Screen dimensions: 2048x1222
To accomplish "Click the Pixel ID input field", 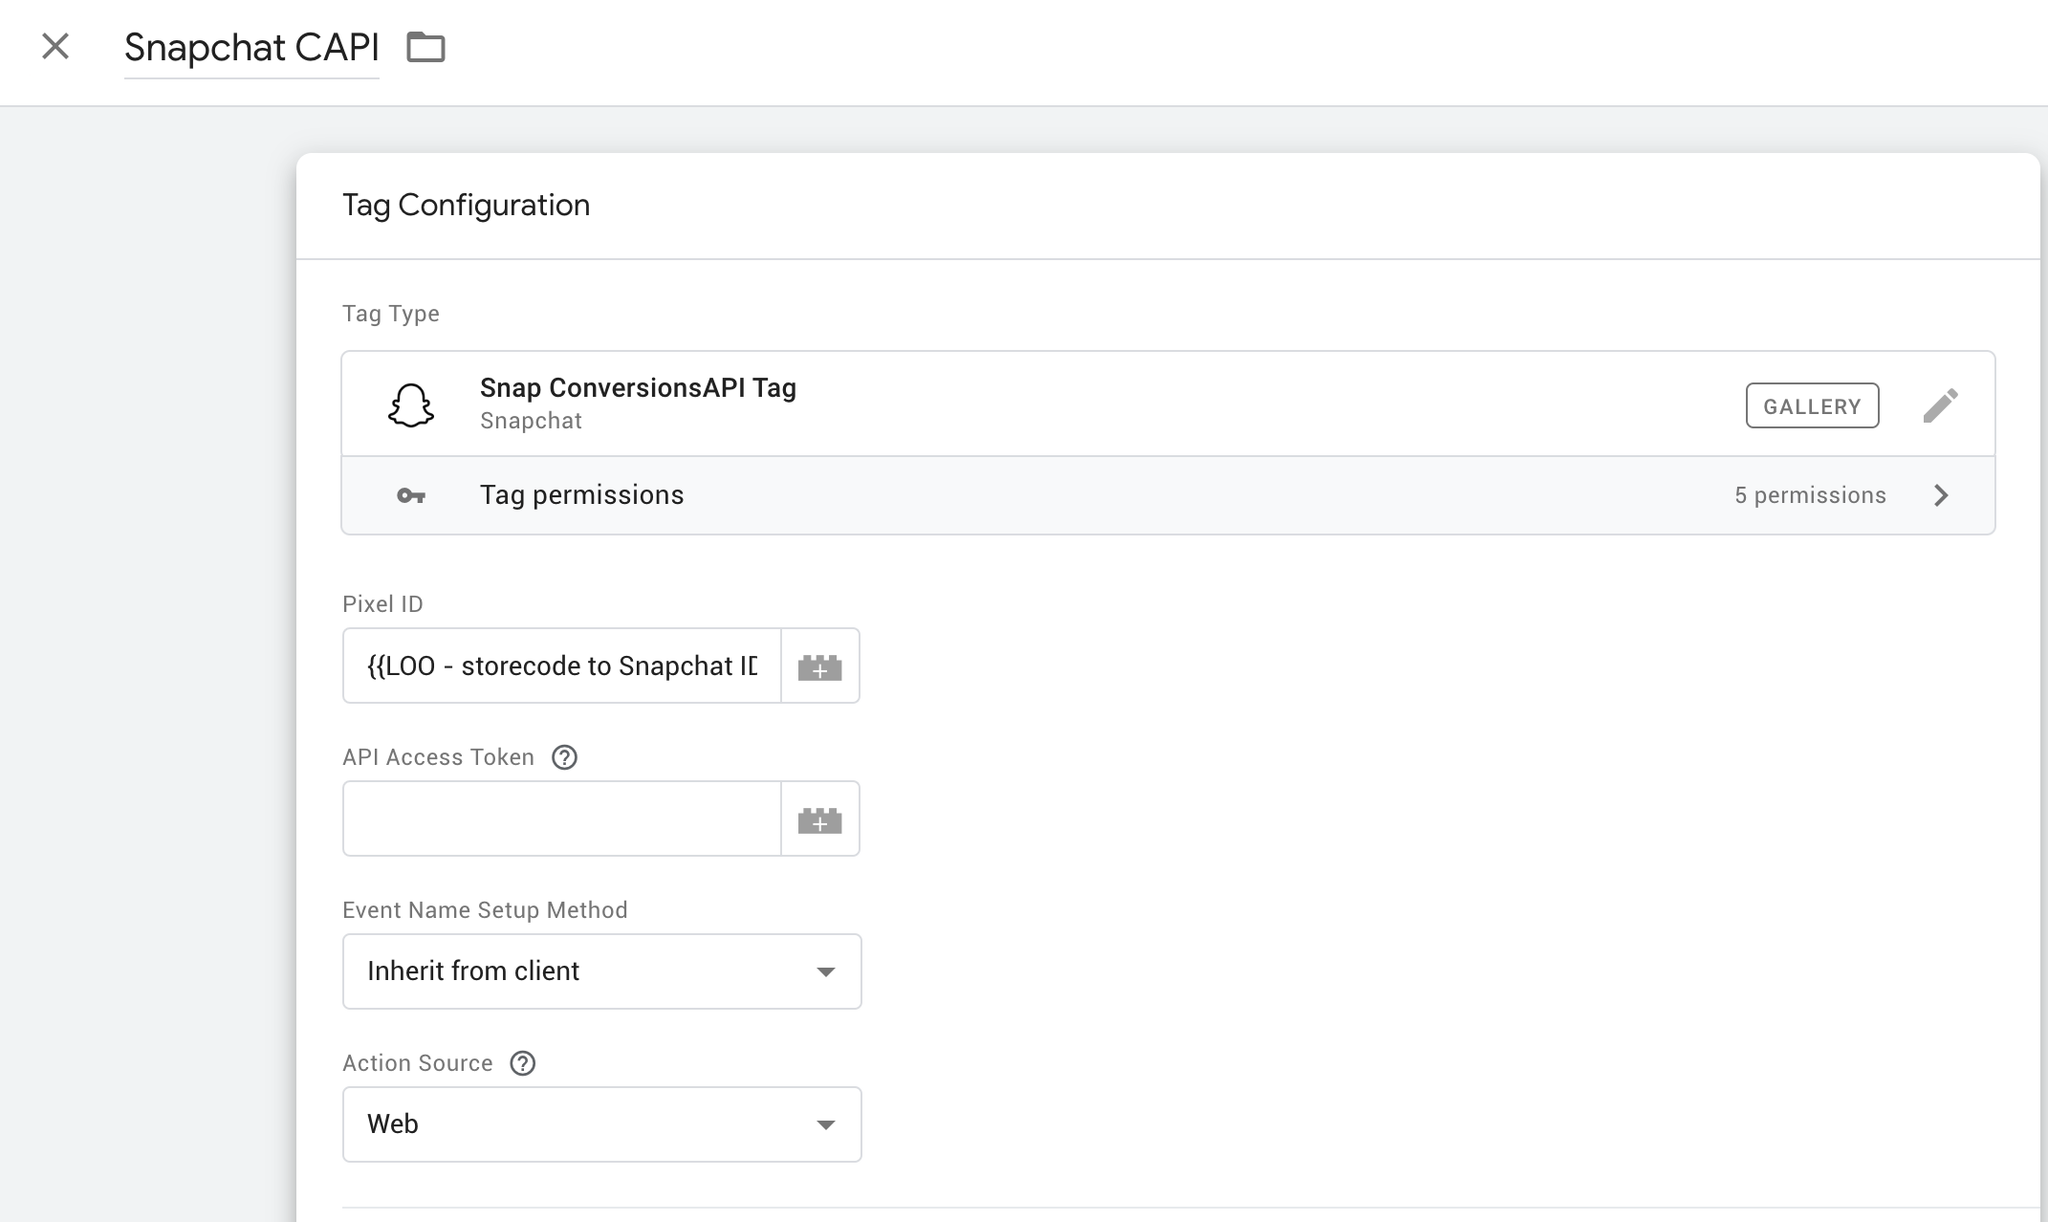I will [562, 666].
